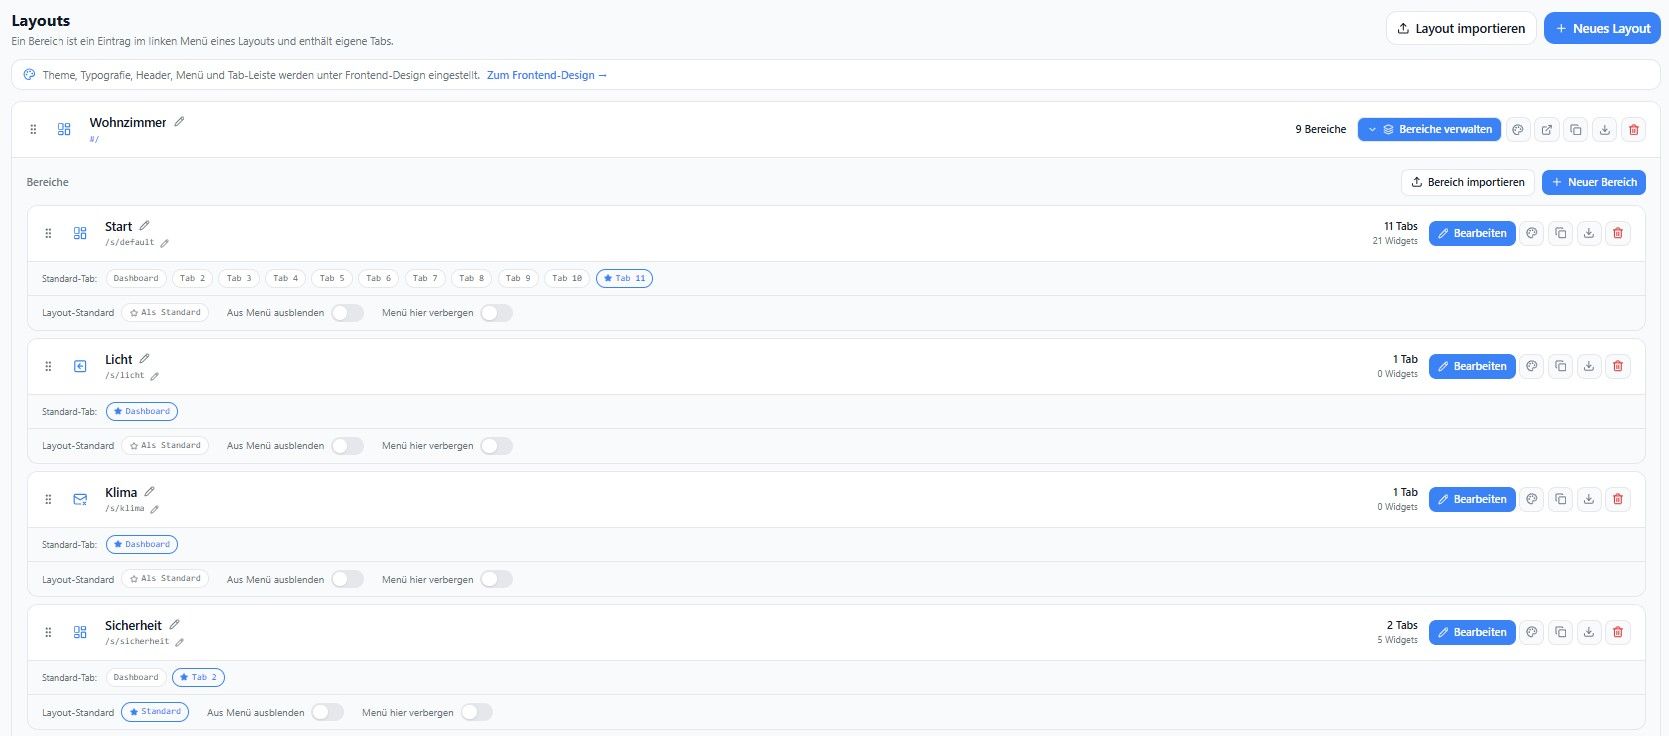This screenshot has width=1669, height=736.
Task: Click the 'Neues Layout' button
Action: pyautogui.click(x=1602, y=28)
